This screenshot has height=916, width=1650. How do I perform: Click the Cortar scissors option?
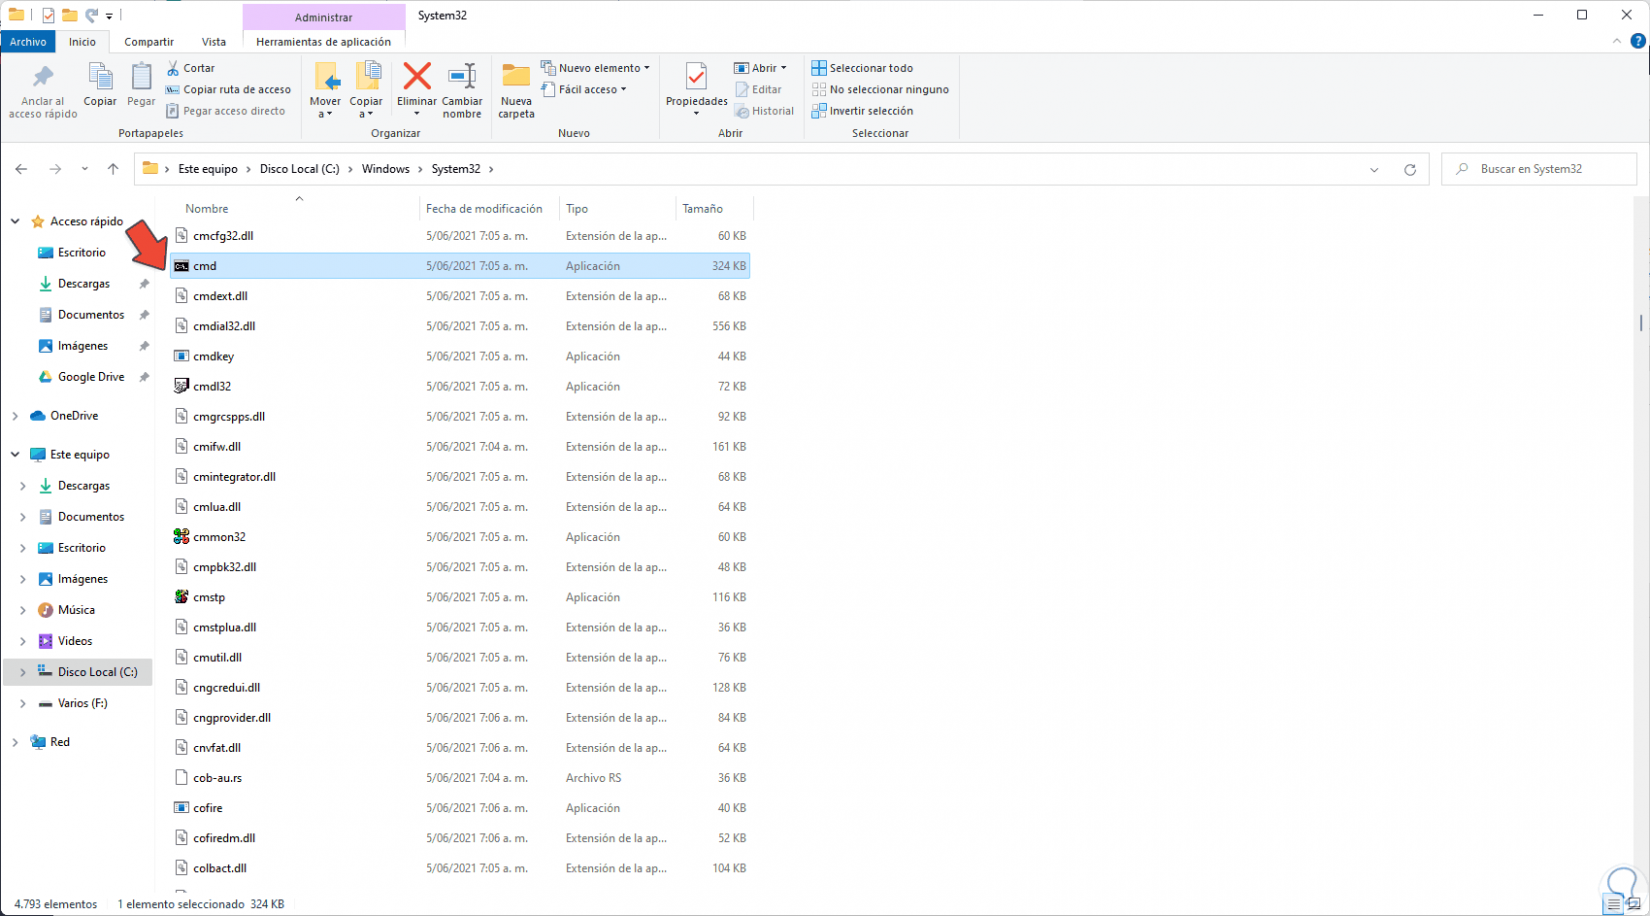[190, 68]
